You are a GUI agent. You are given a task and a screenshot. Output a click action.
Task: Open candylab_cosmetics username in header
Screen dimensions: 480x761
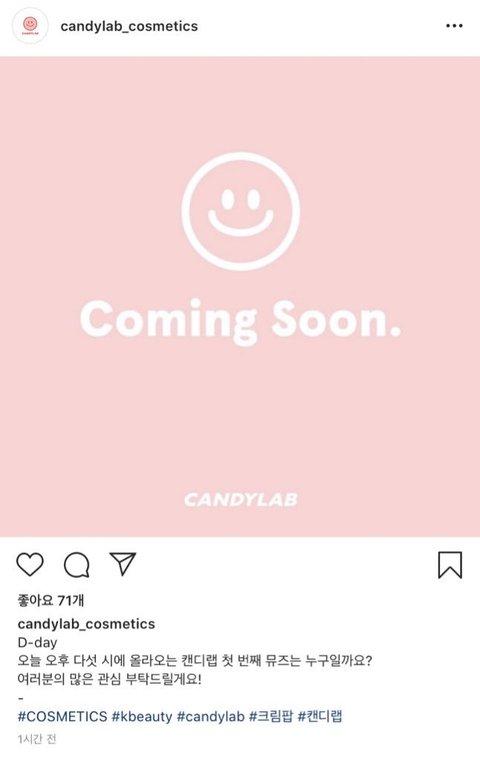pos(129,26)
